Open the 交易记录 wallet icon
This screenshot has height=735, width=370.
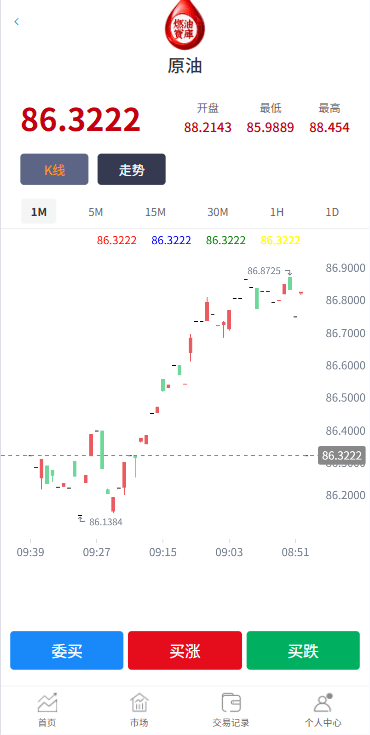tap(231, 703)
